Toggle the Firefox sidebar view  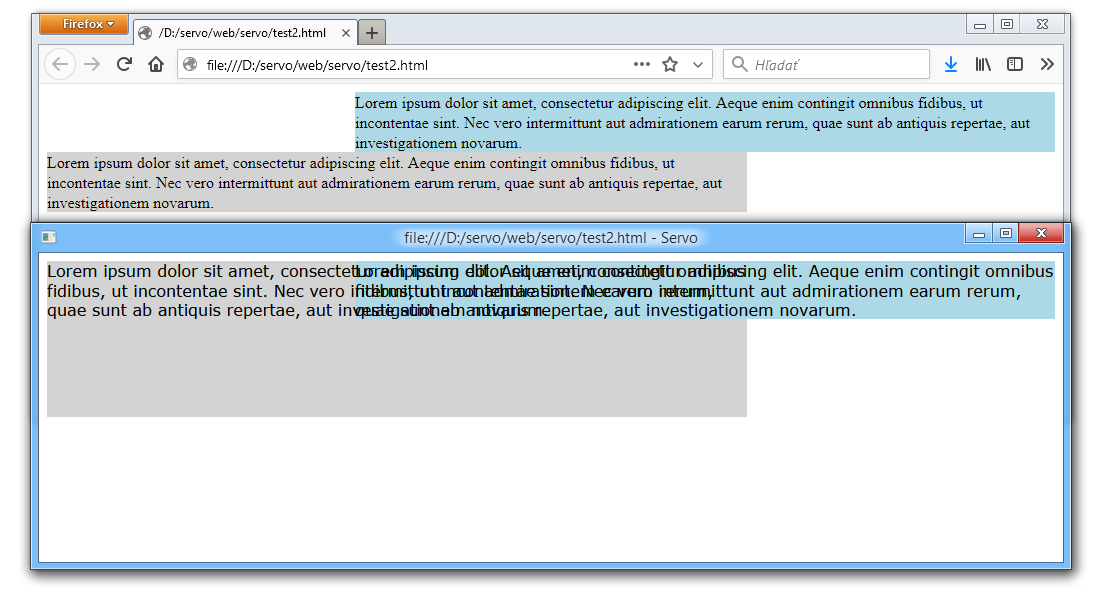(1015, 64)
